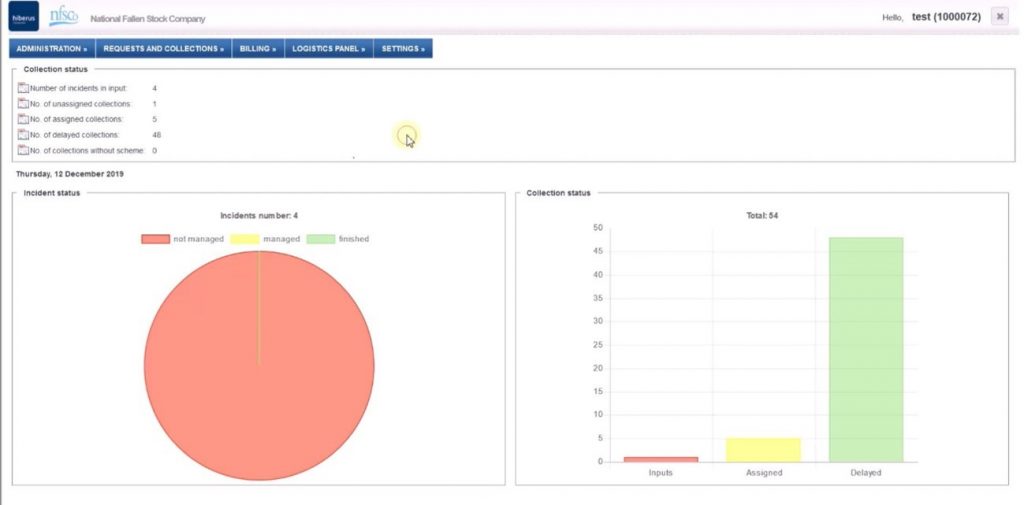Click the red Inputs bar
This screenshot has height=505, width=1024.
click(661, 459)
